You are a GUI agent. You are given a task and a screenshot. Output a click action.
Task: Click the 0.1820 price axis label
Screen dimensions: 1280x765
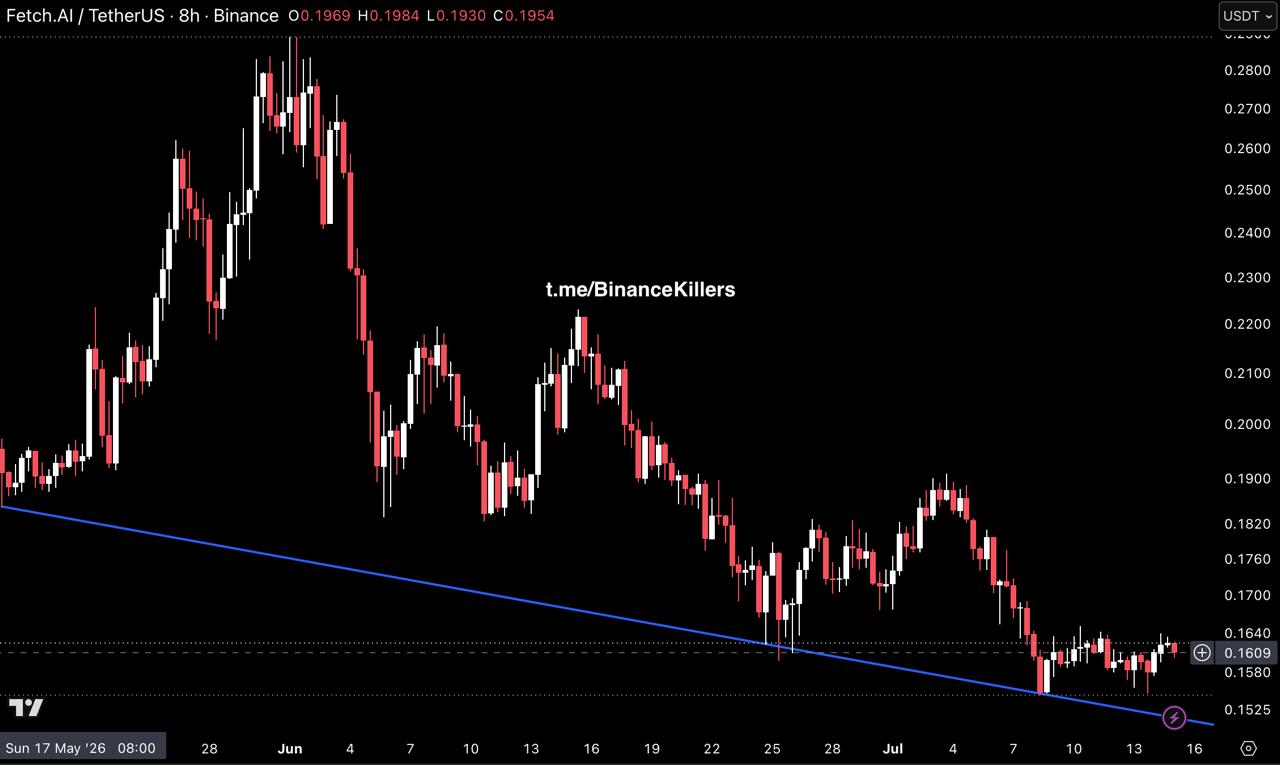(x=1247, y=523)
